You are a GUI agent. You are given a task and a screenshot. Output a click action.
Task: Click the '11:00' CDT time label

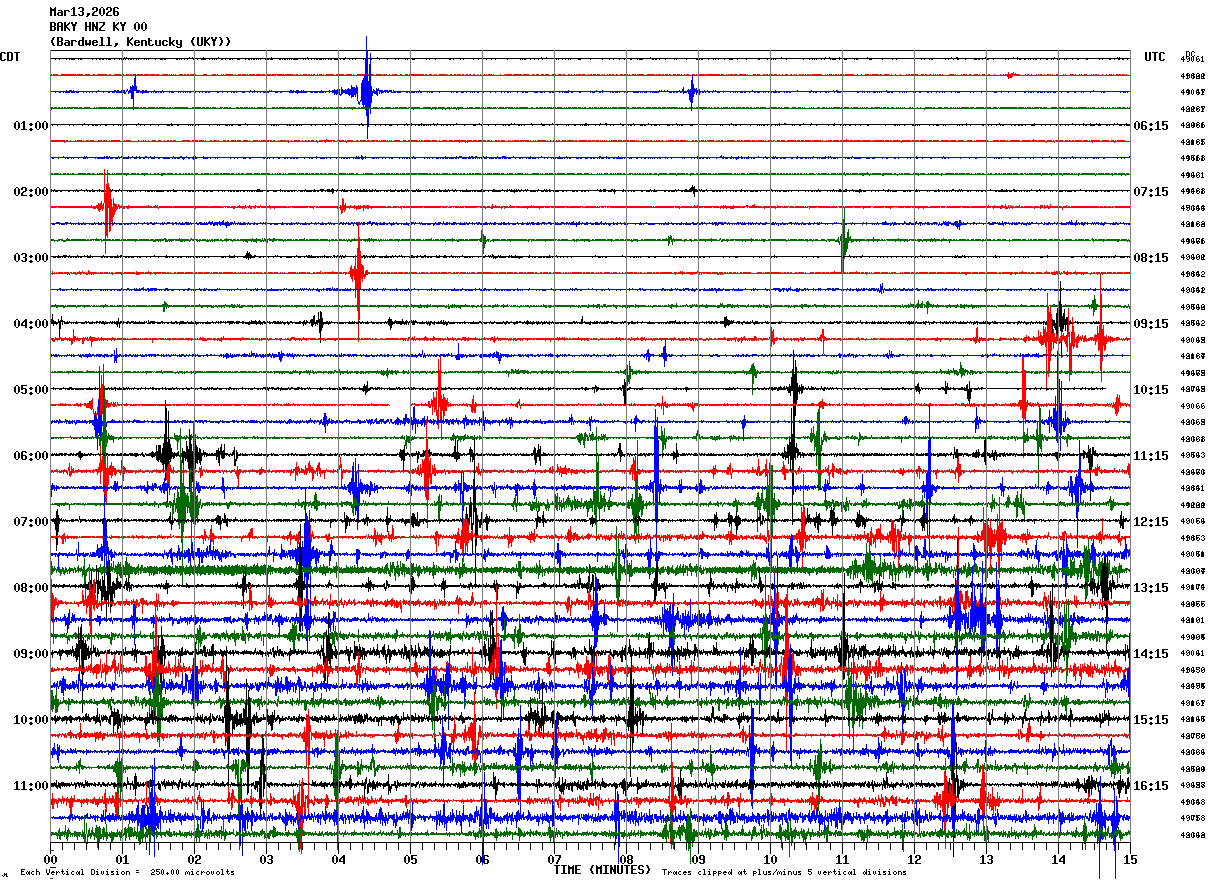click(x=31, y=786)
